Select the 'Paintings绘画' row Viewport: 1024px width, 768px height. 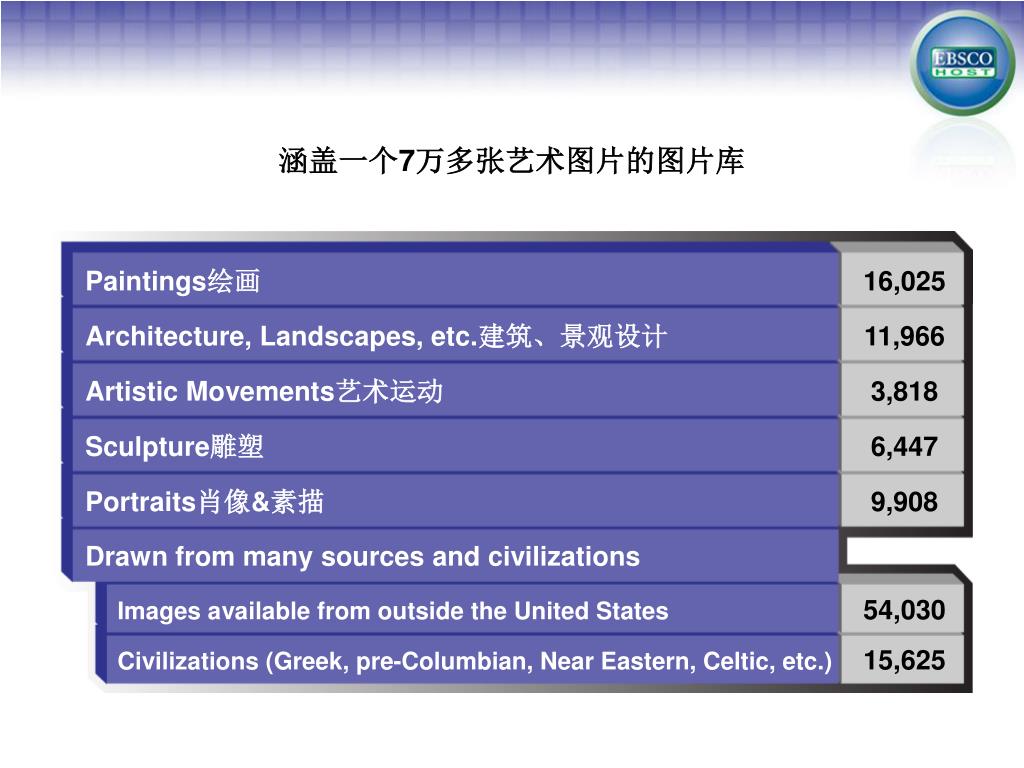[x=455, y=281]
